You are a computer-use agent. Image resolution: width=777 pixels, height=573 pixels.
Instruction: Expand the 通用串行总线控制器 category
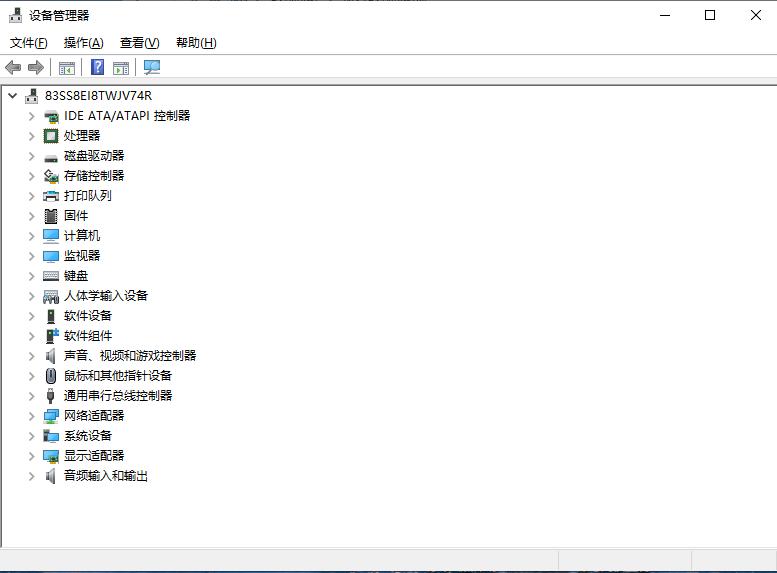point(31,396)
